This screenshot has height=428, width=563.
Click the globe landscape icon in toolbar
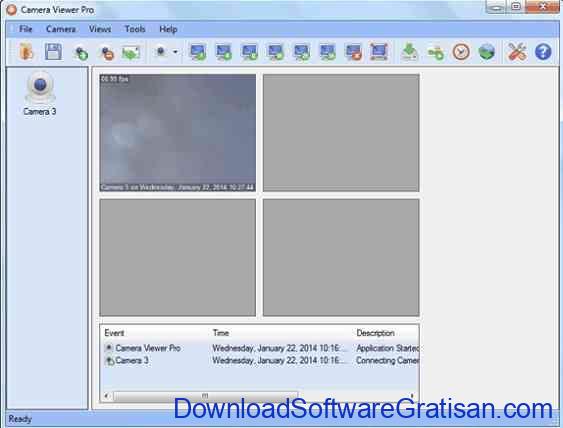(487, 52)
